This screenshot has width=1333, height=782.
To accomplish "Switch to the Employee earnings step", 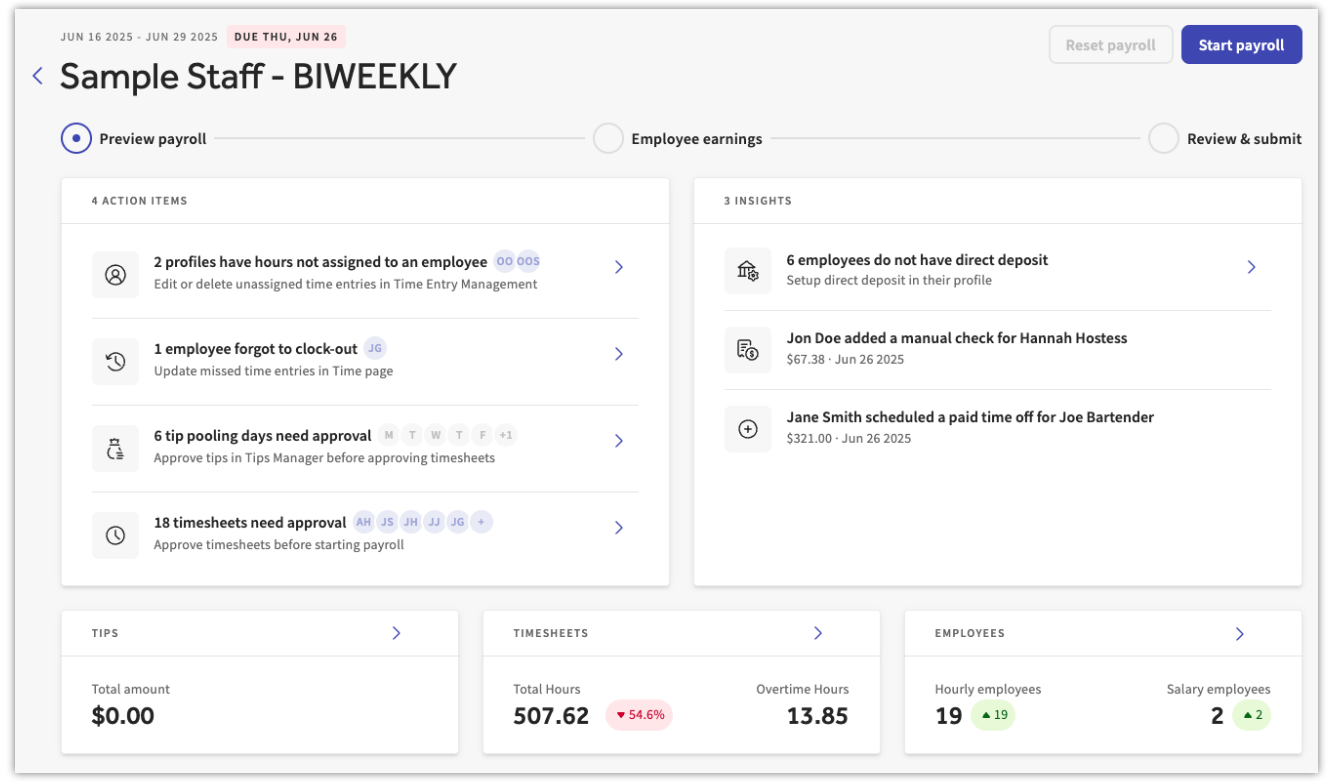I will (608, 138).
